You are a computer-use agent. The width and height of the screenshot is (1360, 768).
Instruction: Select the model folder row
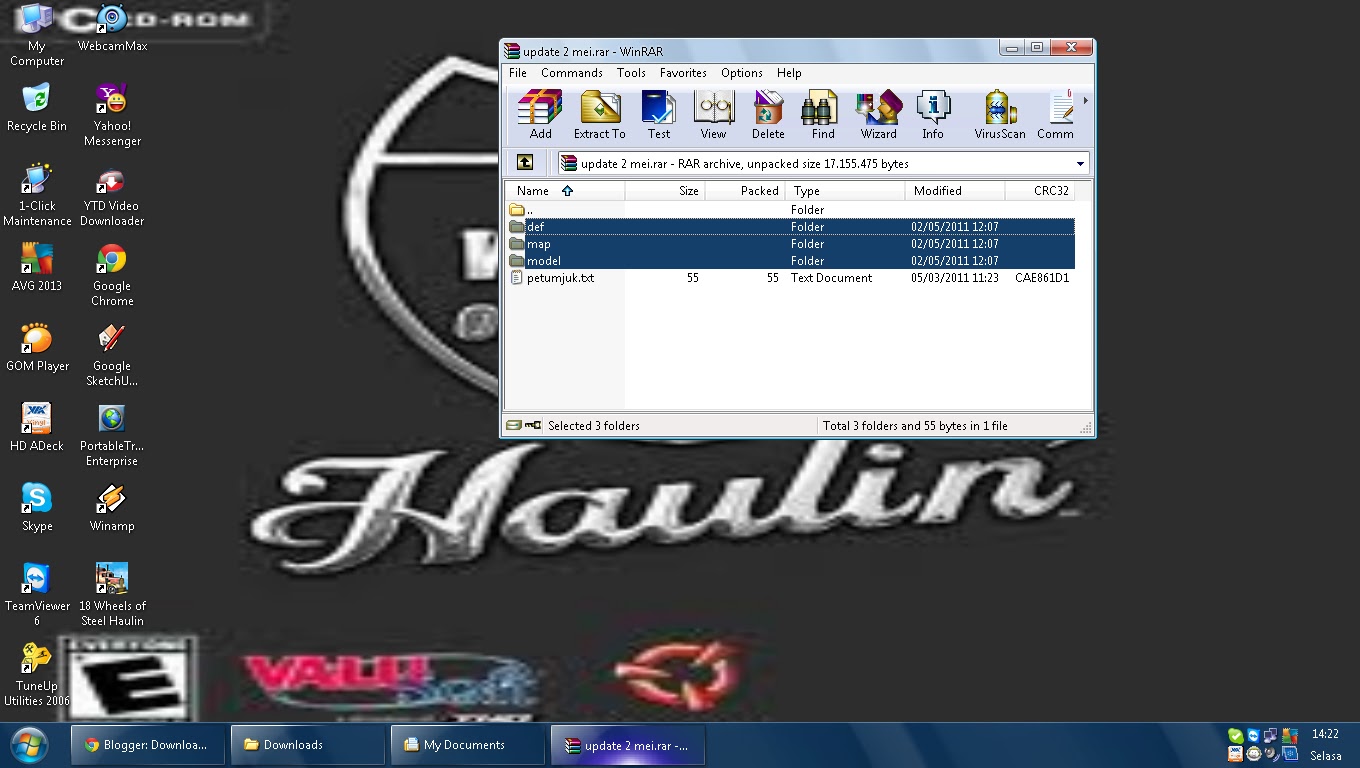pos(790,261)
